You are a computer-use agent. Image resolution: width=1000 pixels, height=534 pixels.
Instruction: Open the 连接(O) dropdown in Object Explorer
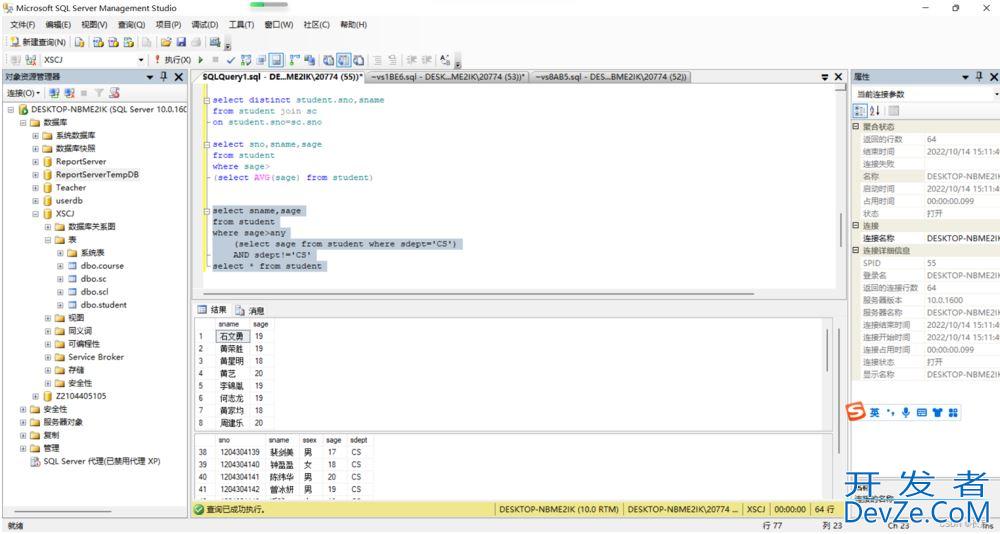24,93
